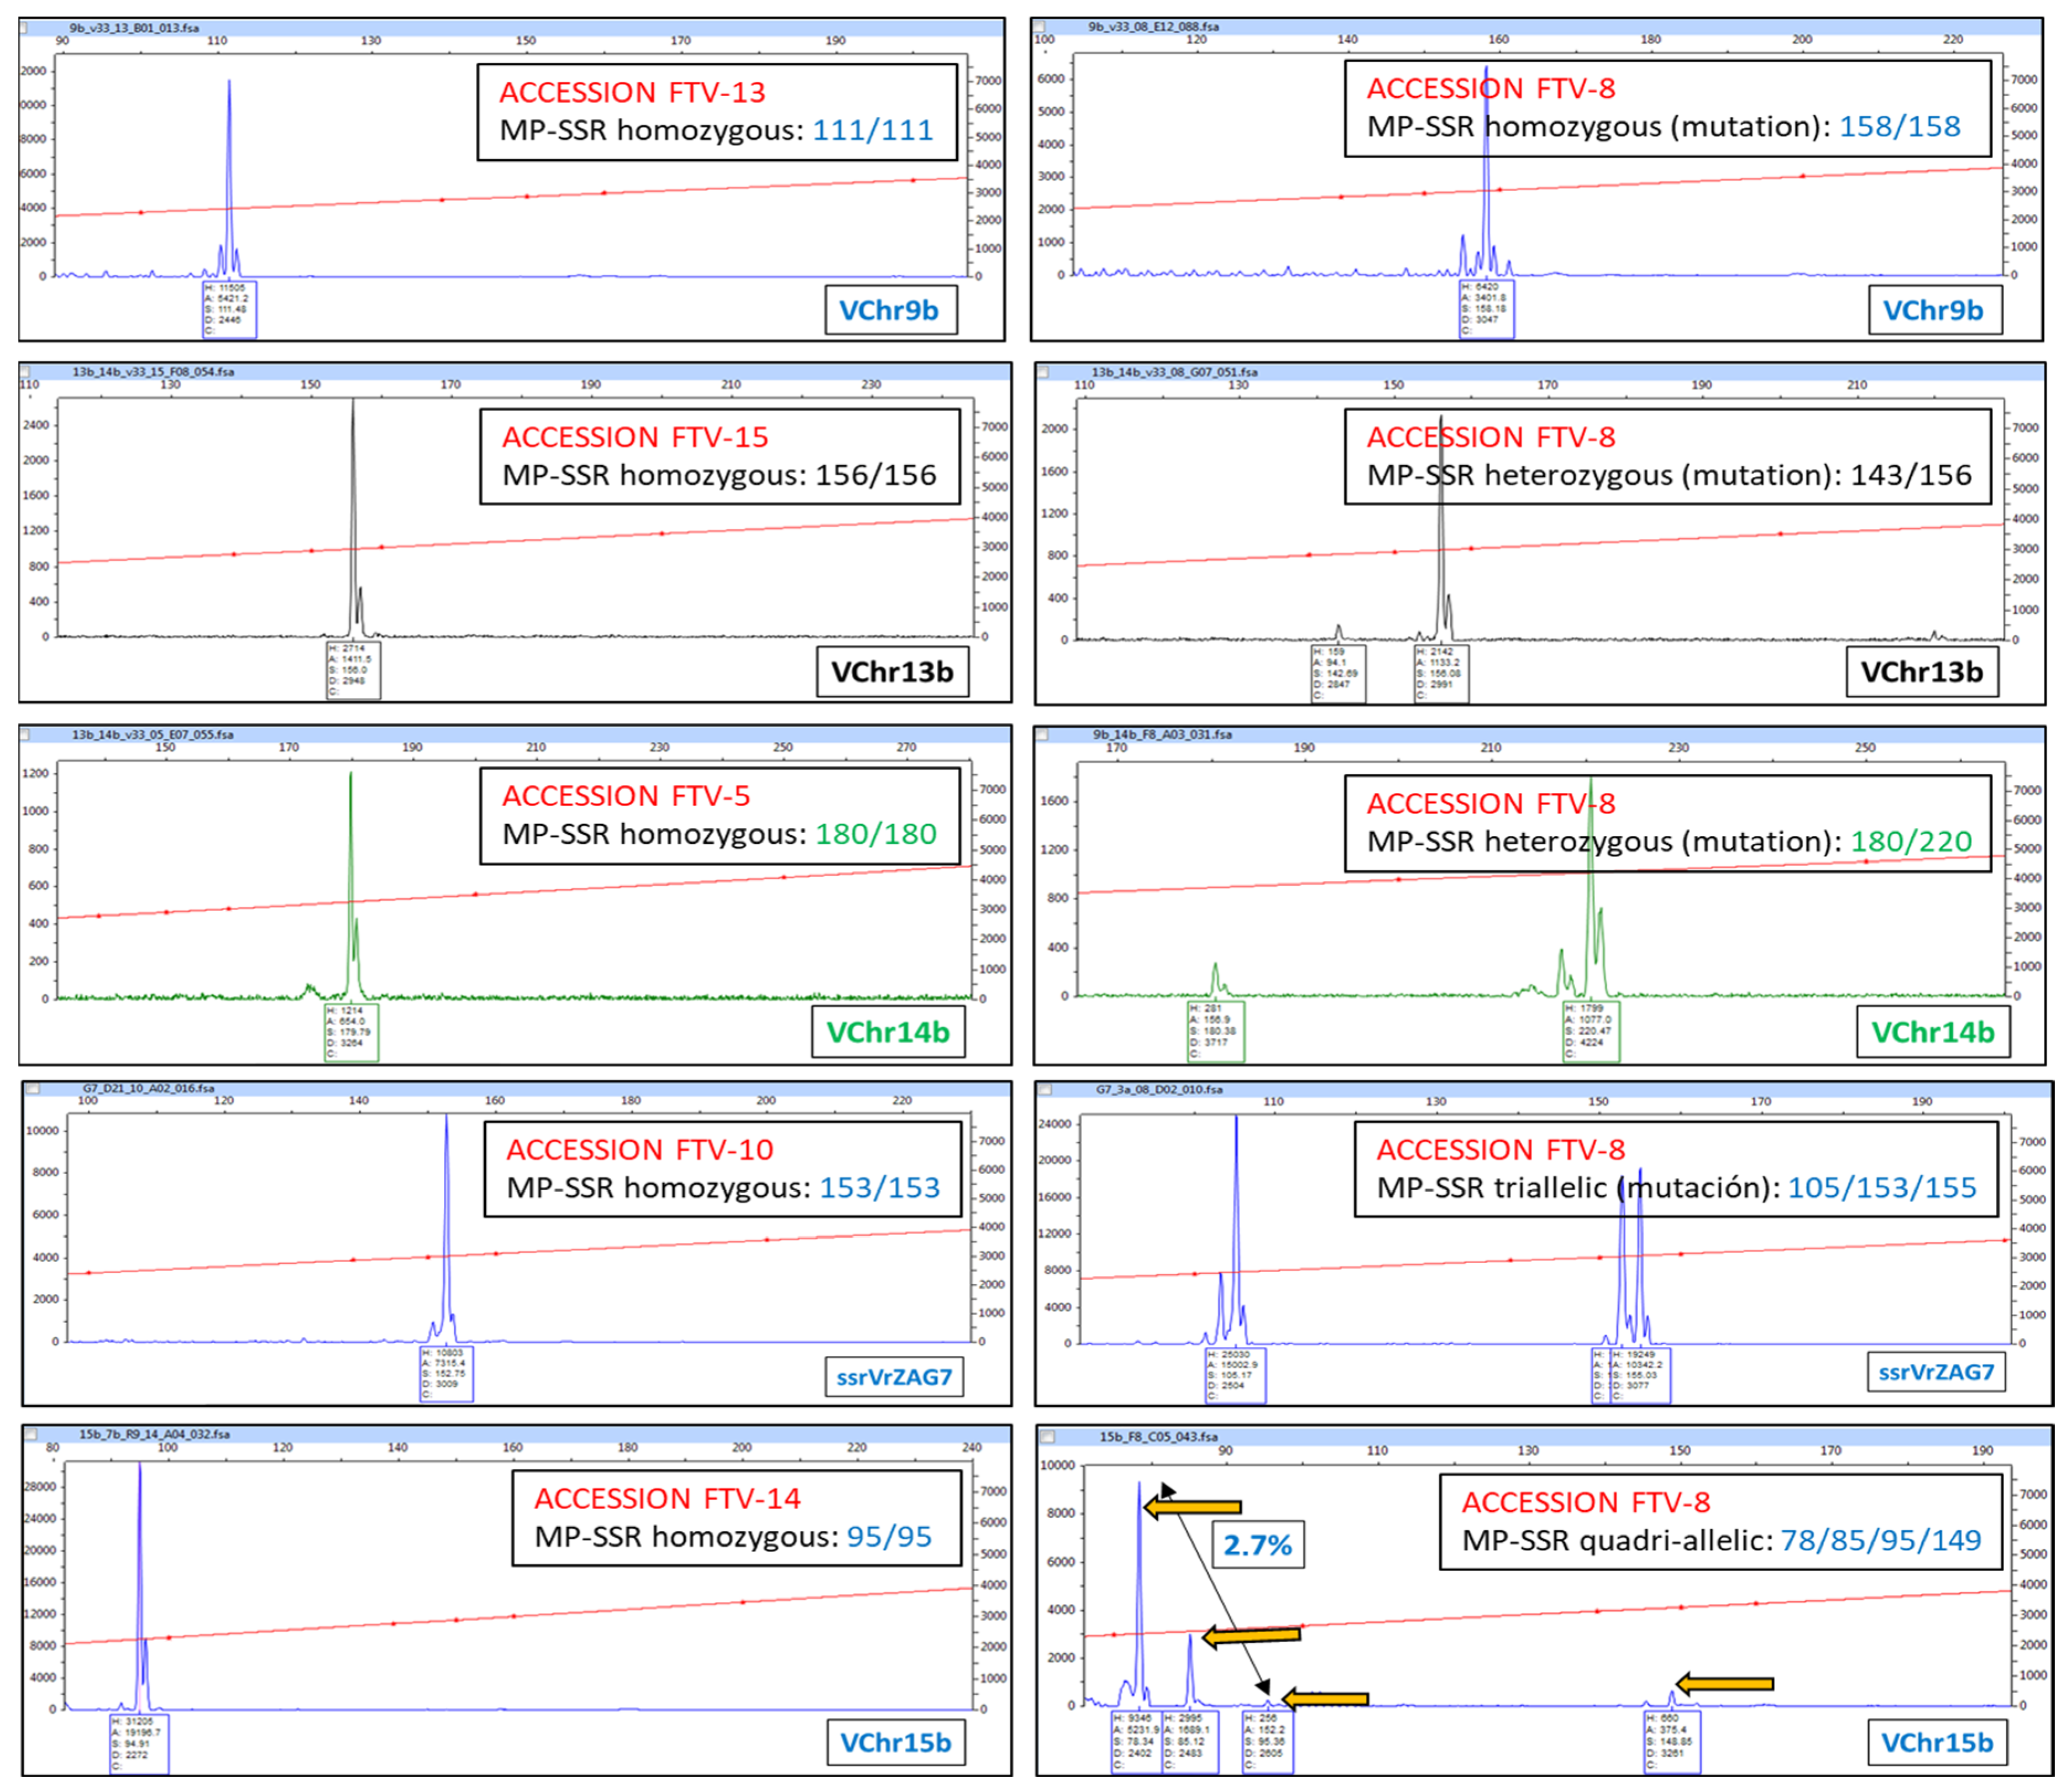Screen dimensions: 2072x1792
Task: Click the FTV-8 triallelic 105/153/155 annotation
Action: pos(1676,1169)
